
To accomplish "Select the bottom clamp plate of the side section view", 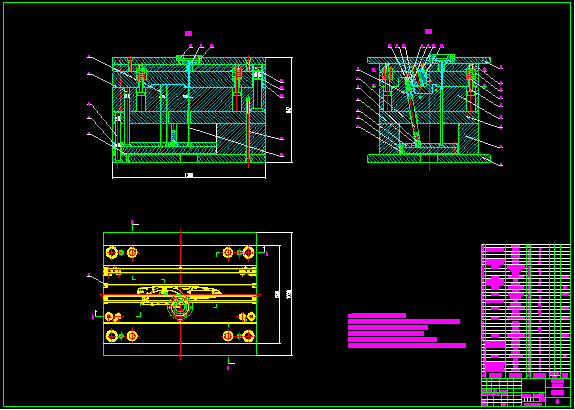I will pos(429,158).
